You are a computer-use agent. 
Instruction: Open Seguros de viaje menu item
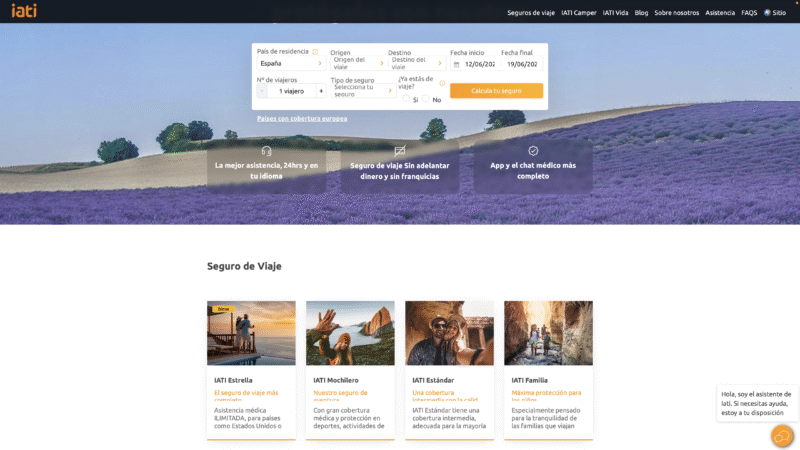click(x=531, y=13)
